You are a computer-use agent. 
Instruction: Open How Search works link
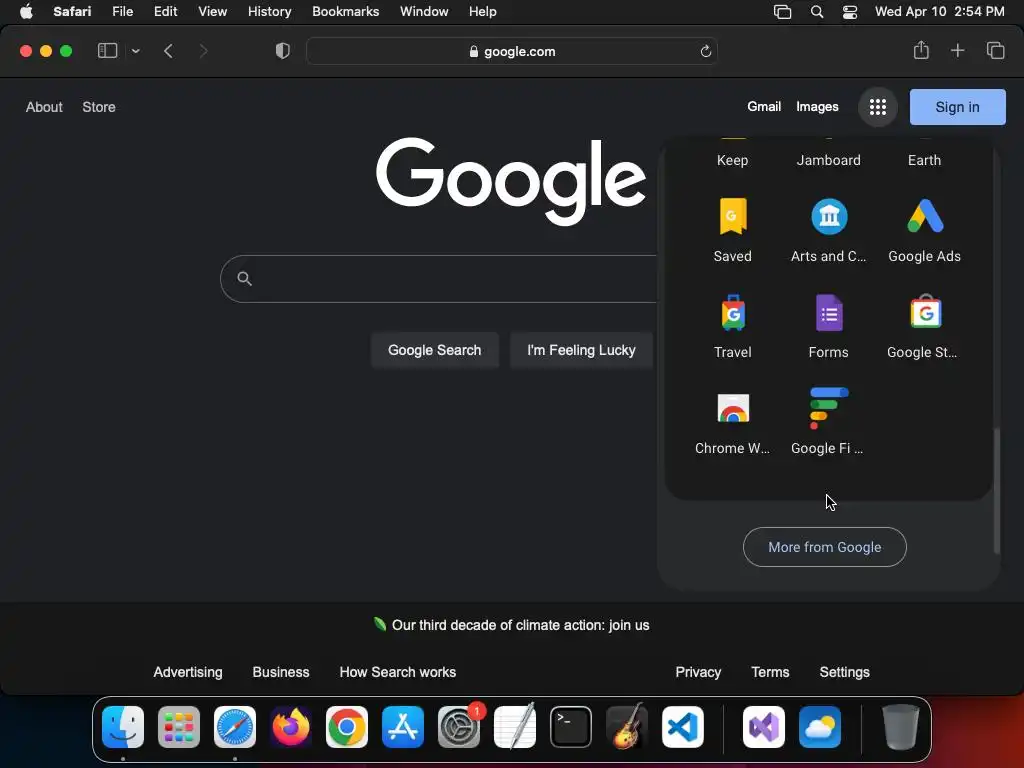point(398,672)
